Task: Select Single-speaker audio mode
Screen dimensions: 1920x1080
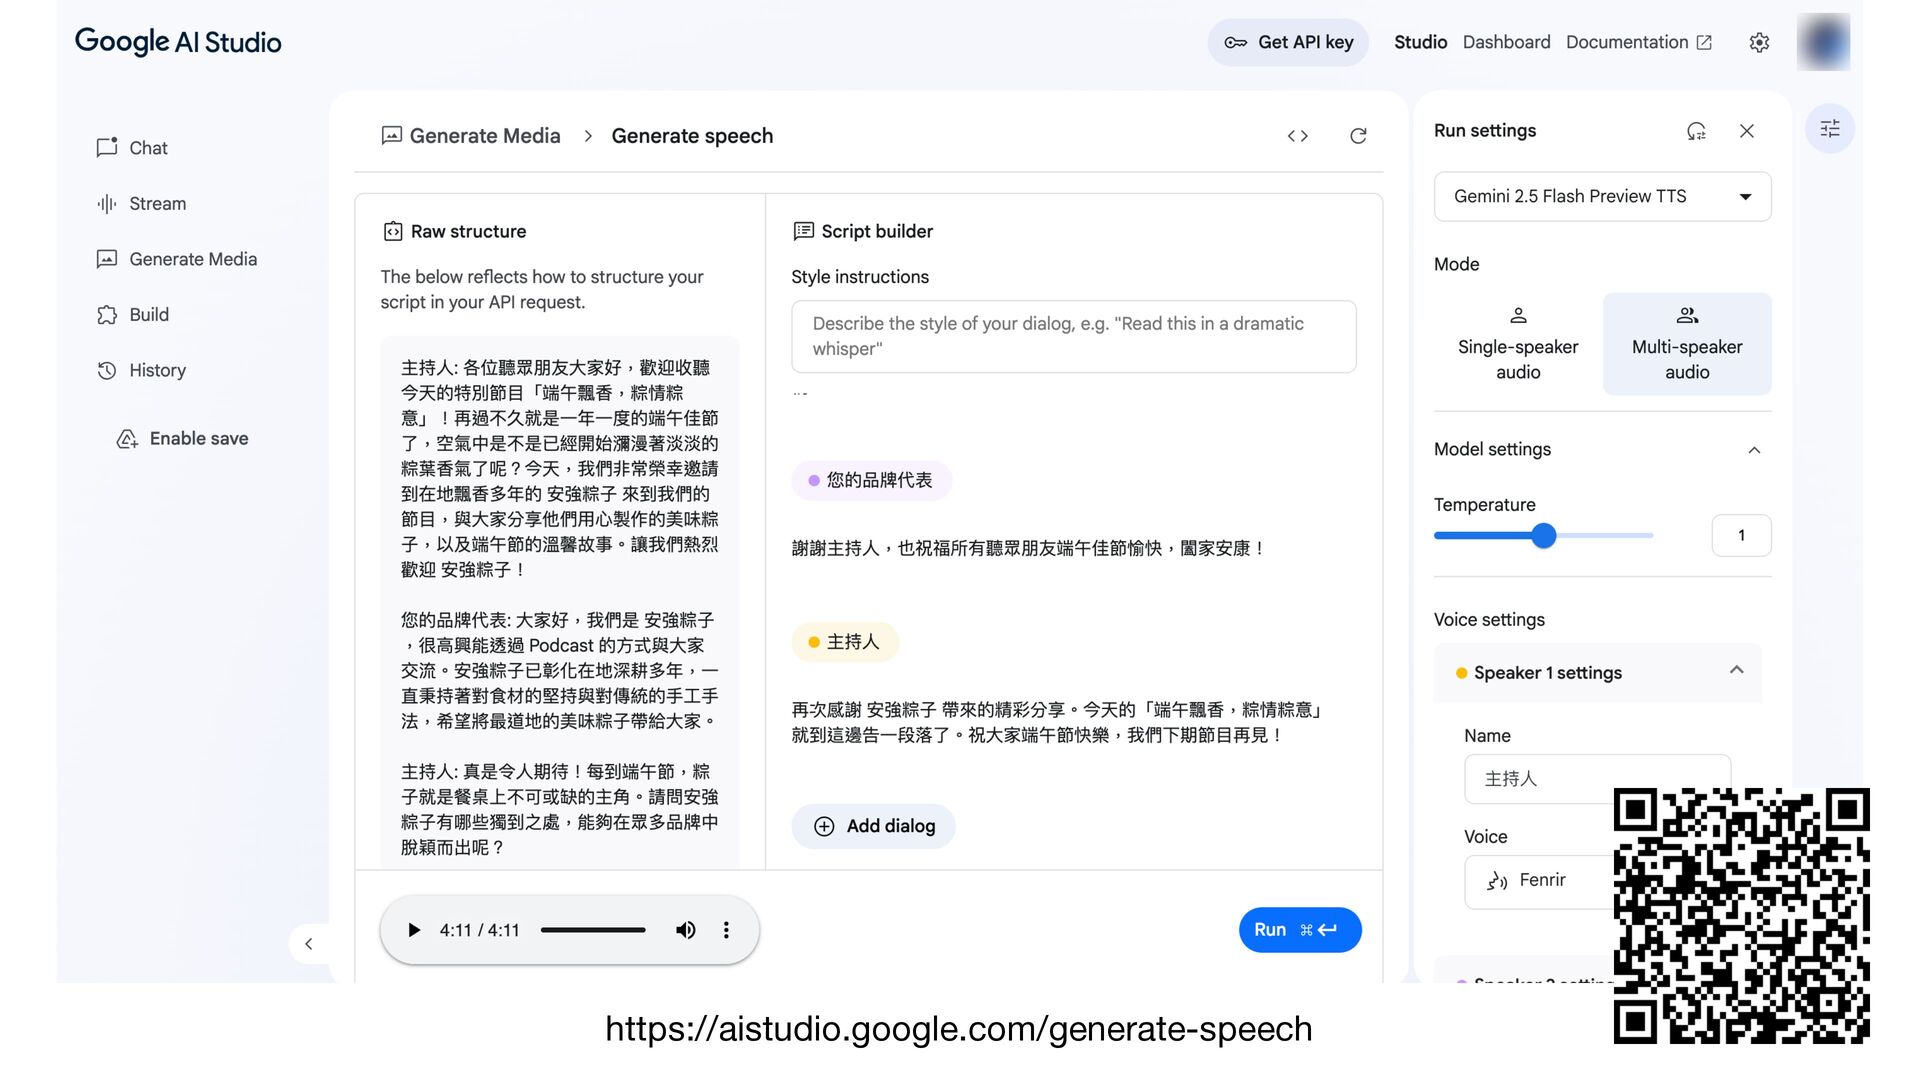Action: coord(1517,344)
